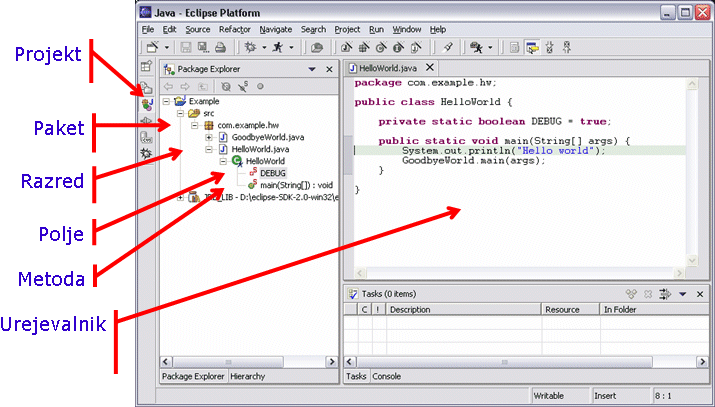Close the HelloWorld.java editor tab
Viewport: 715px width, 407px height.
point(430,67)
